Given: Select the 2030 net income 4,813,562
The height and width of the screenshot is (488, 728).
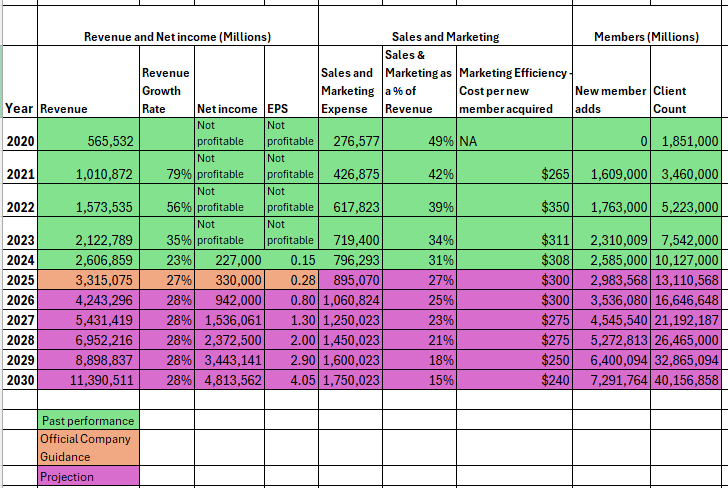Looking at the screenshot, I should pyautogui.click(x=229, y=380).
